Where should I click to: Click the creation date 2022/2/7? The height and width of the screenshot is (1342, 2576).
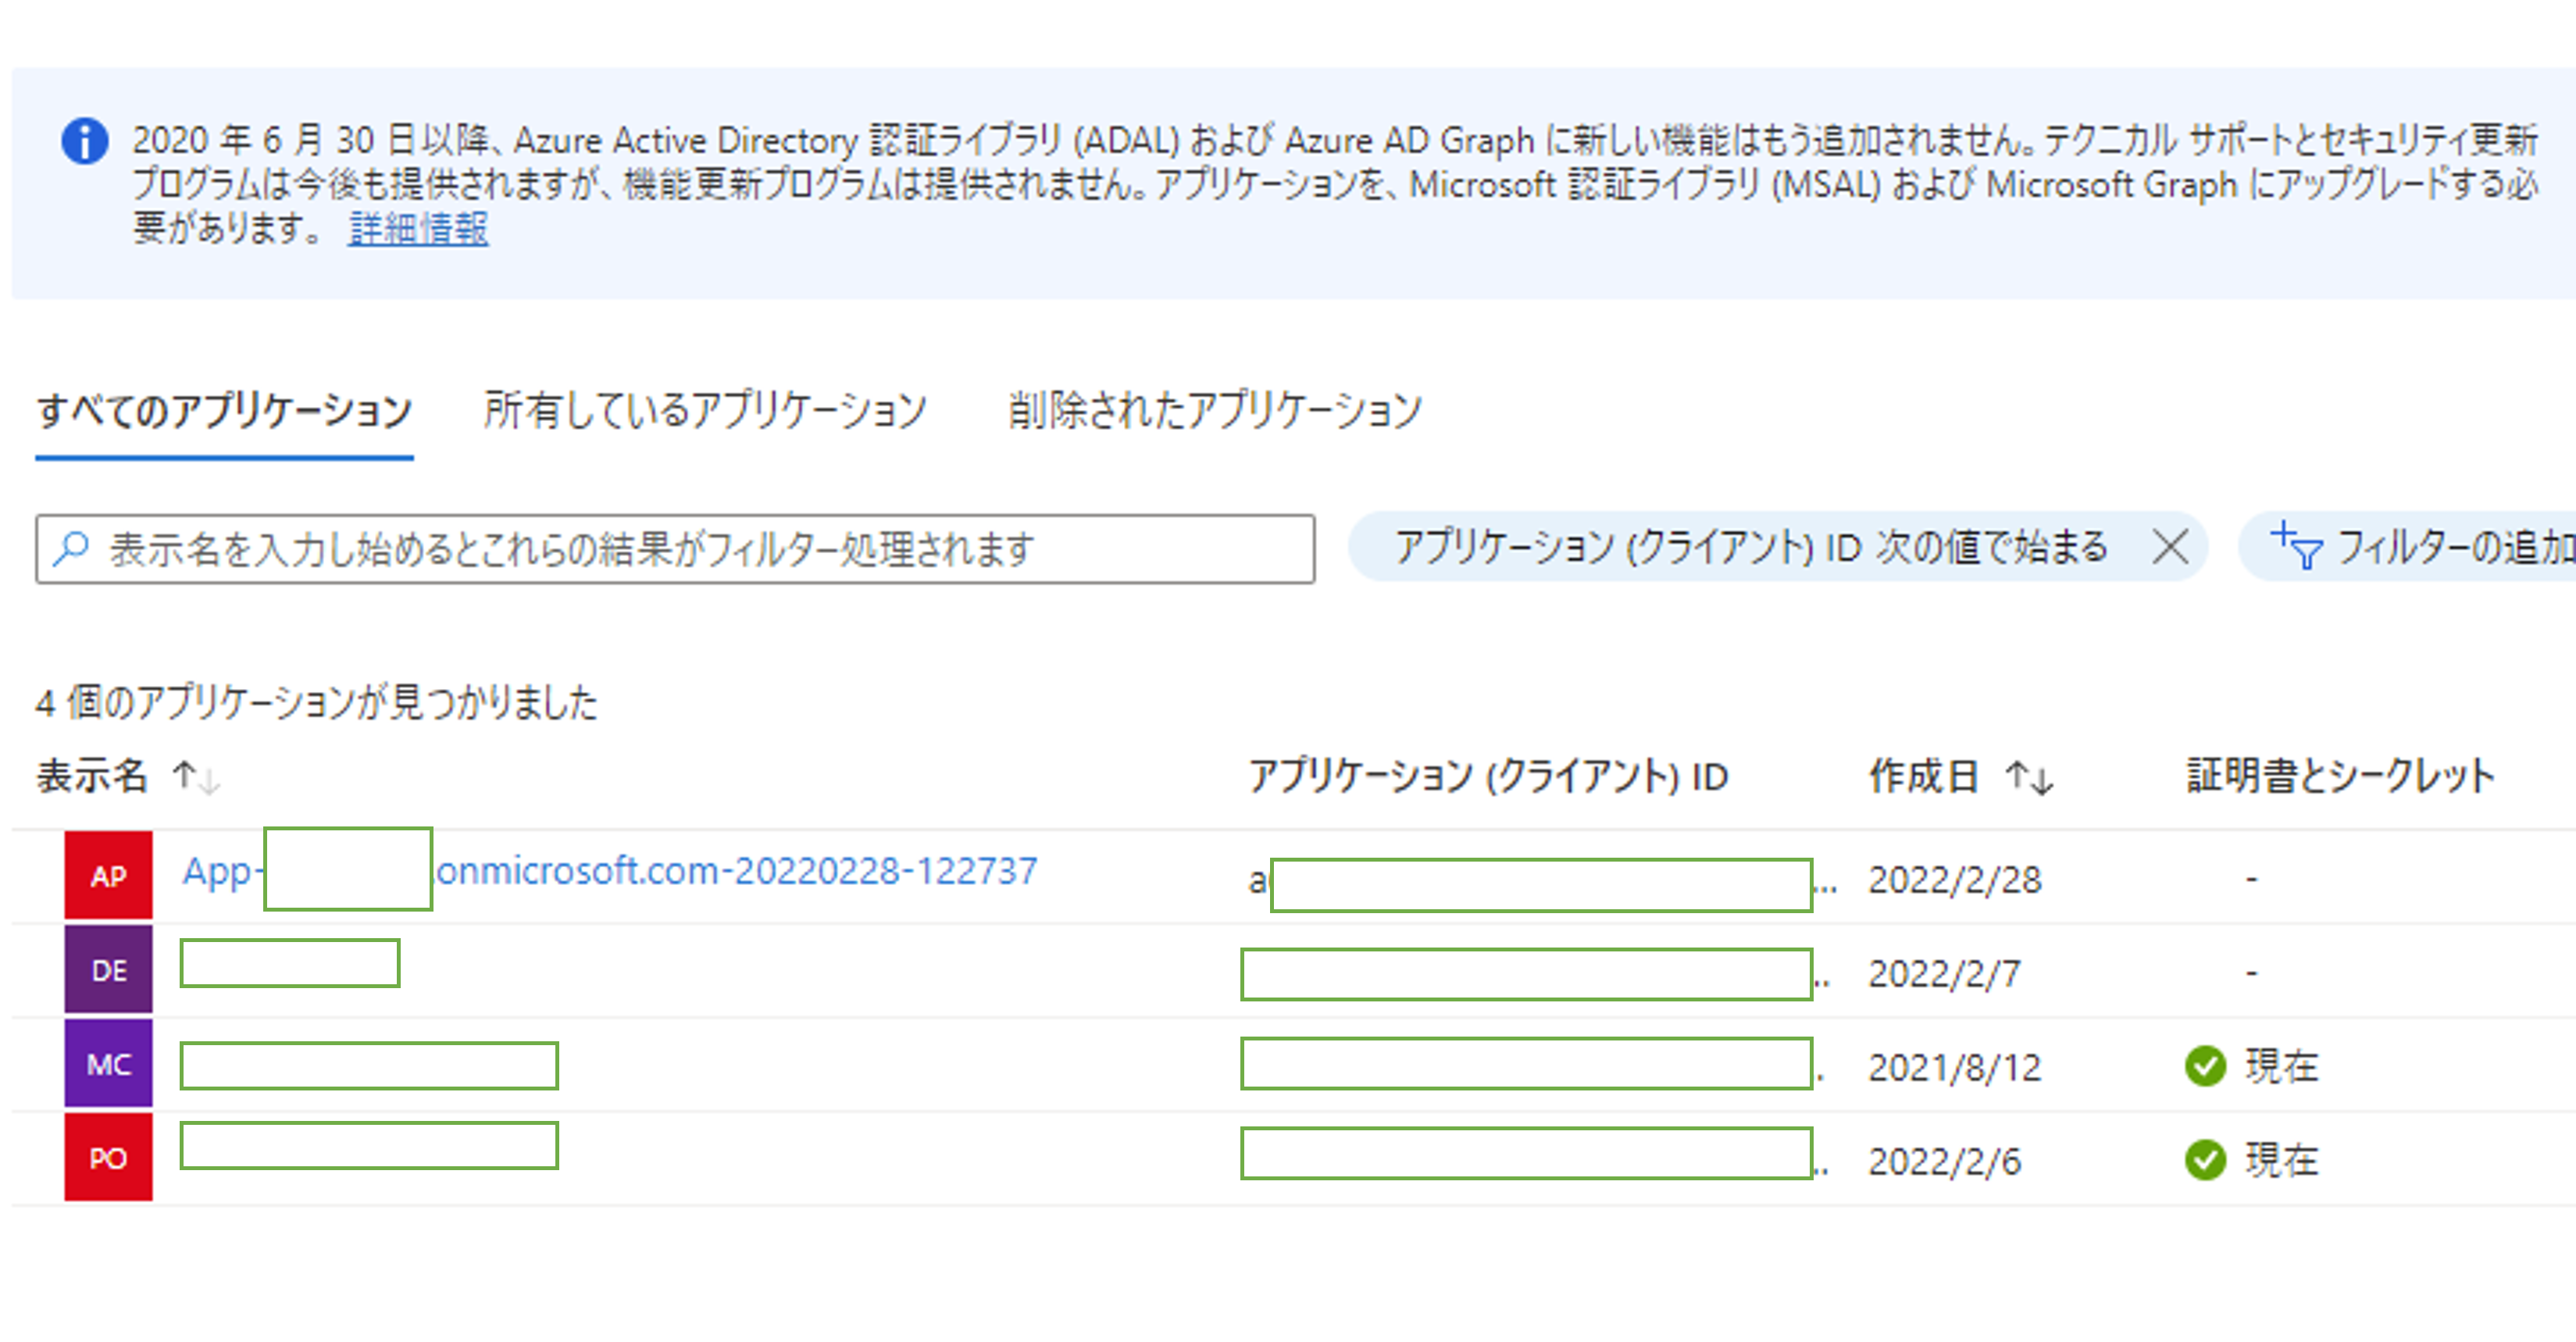[1945, 974]
